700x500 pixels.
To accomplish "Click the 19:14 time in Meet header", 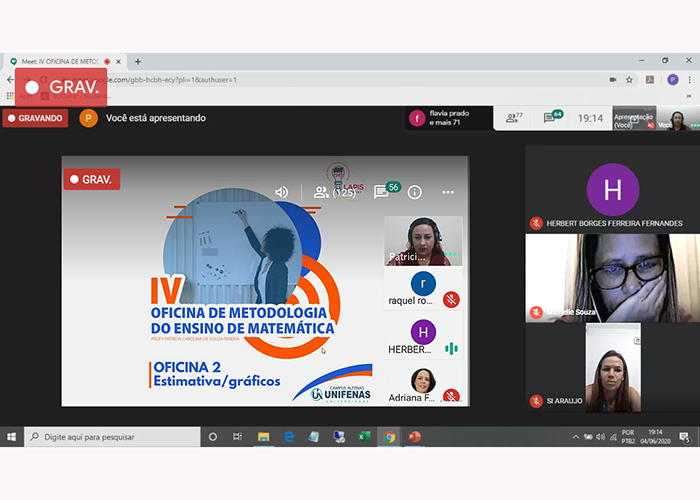I will 590,118.
